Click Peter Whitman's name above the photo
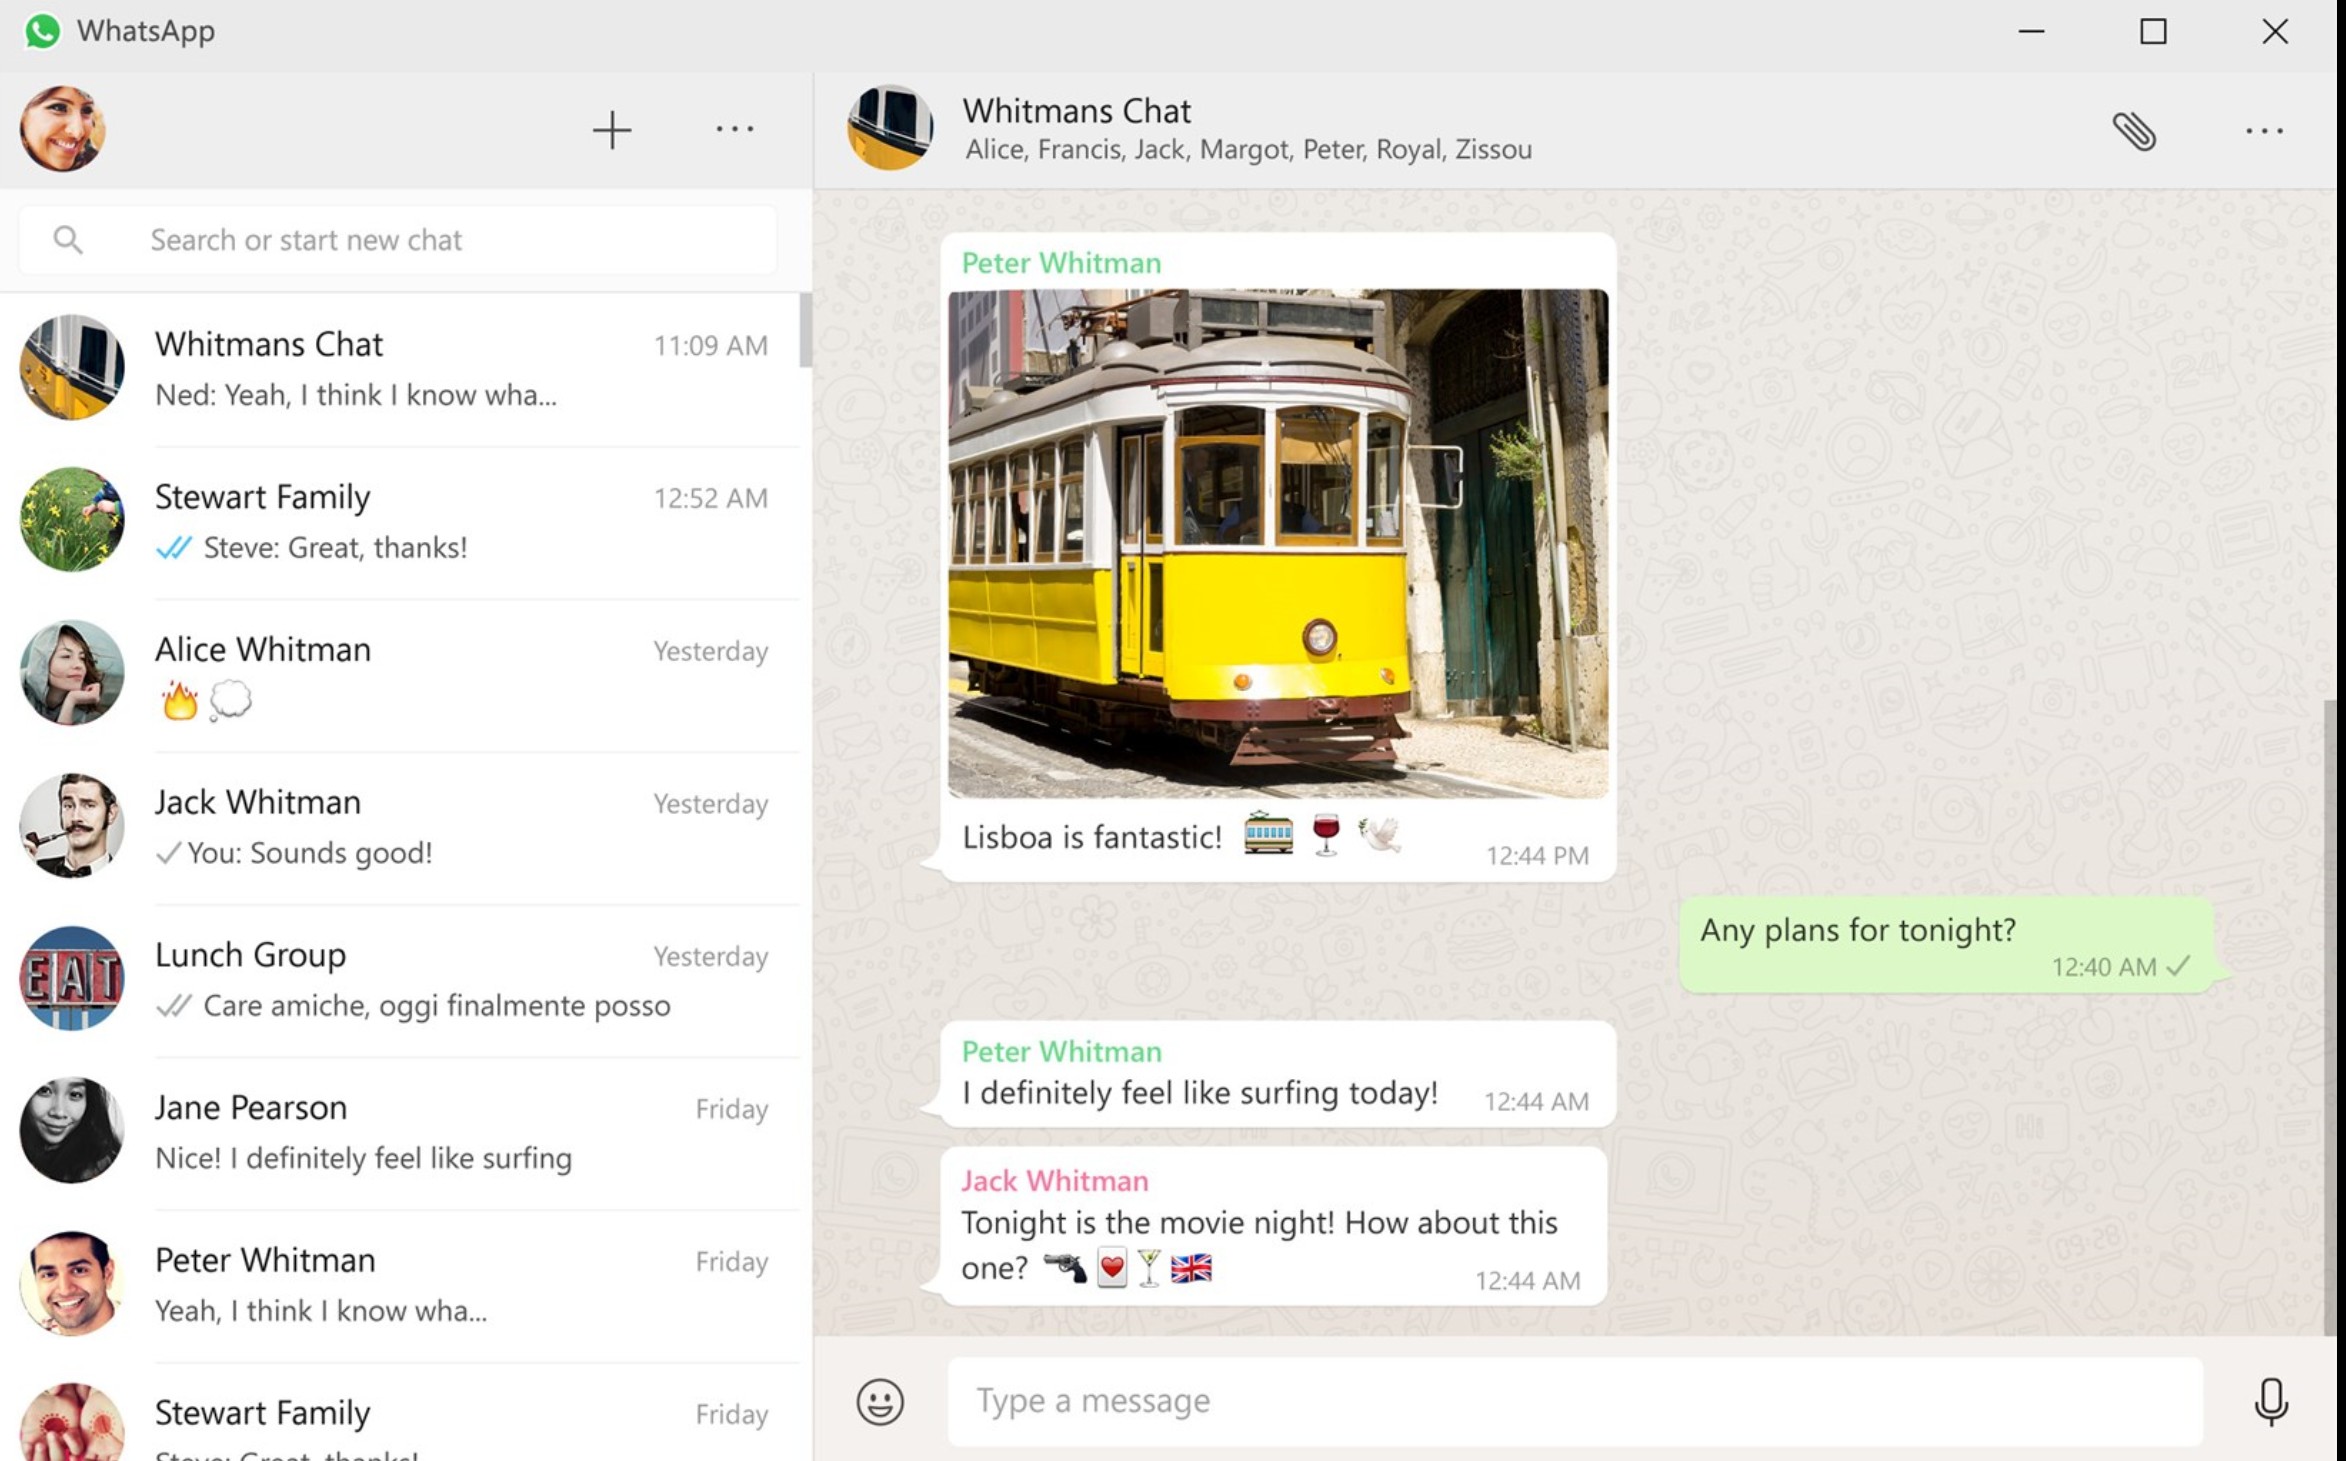 pos(1061,263)
